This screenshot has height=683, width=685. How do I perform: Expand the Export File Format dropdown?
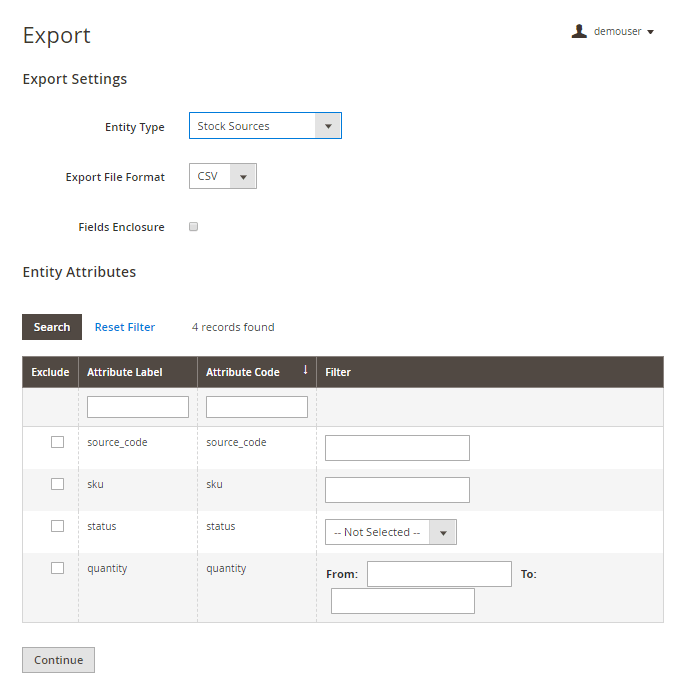pos(223,176)
